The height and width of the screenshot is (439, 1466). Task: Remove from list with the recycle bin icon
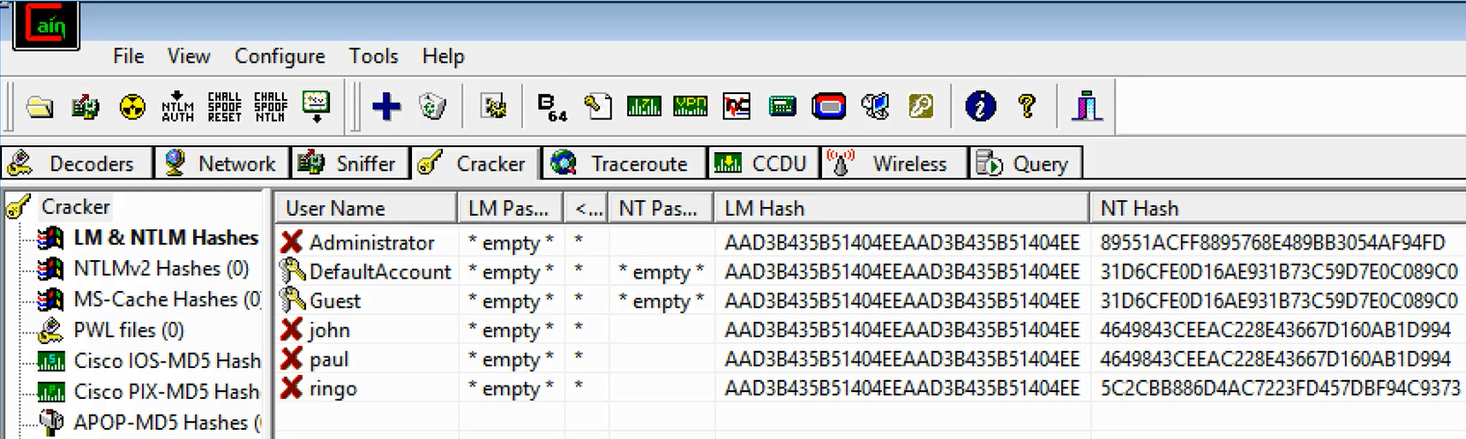coord(432,106)
